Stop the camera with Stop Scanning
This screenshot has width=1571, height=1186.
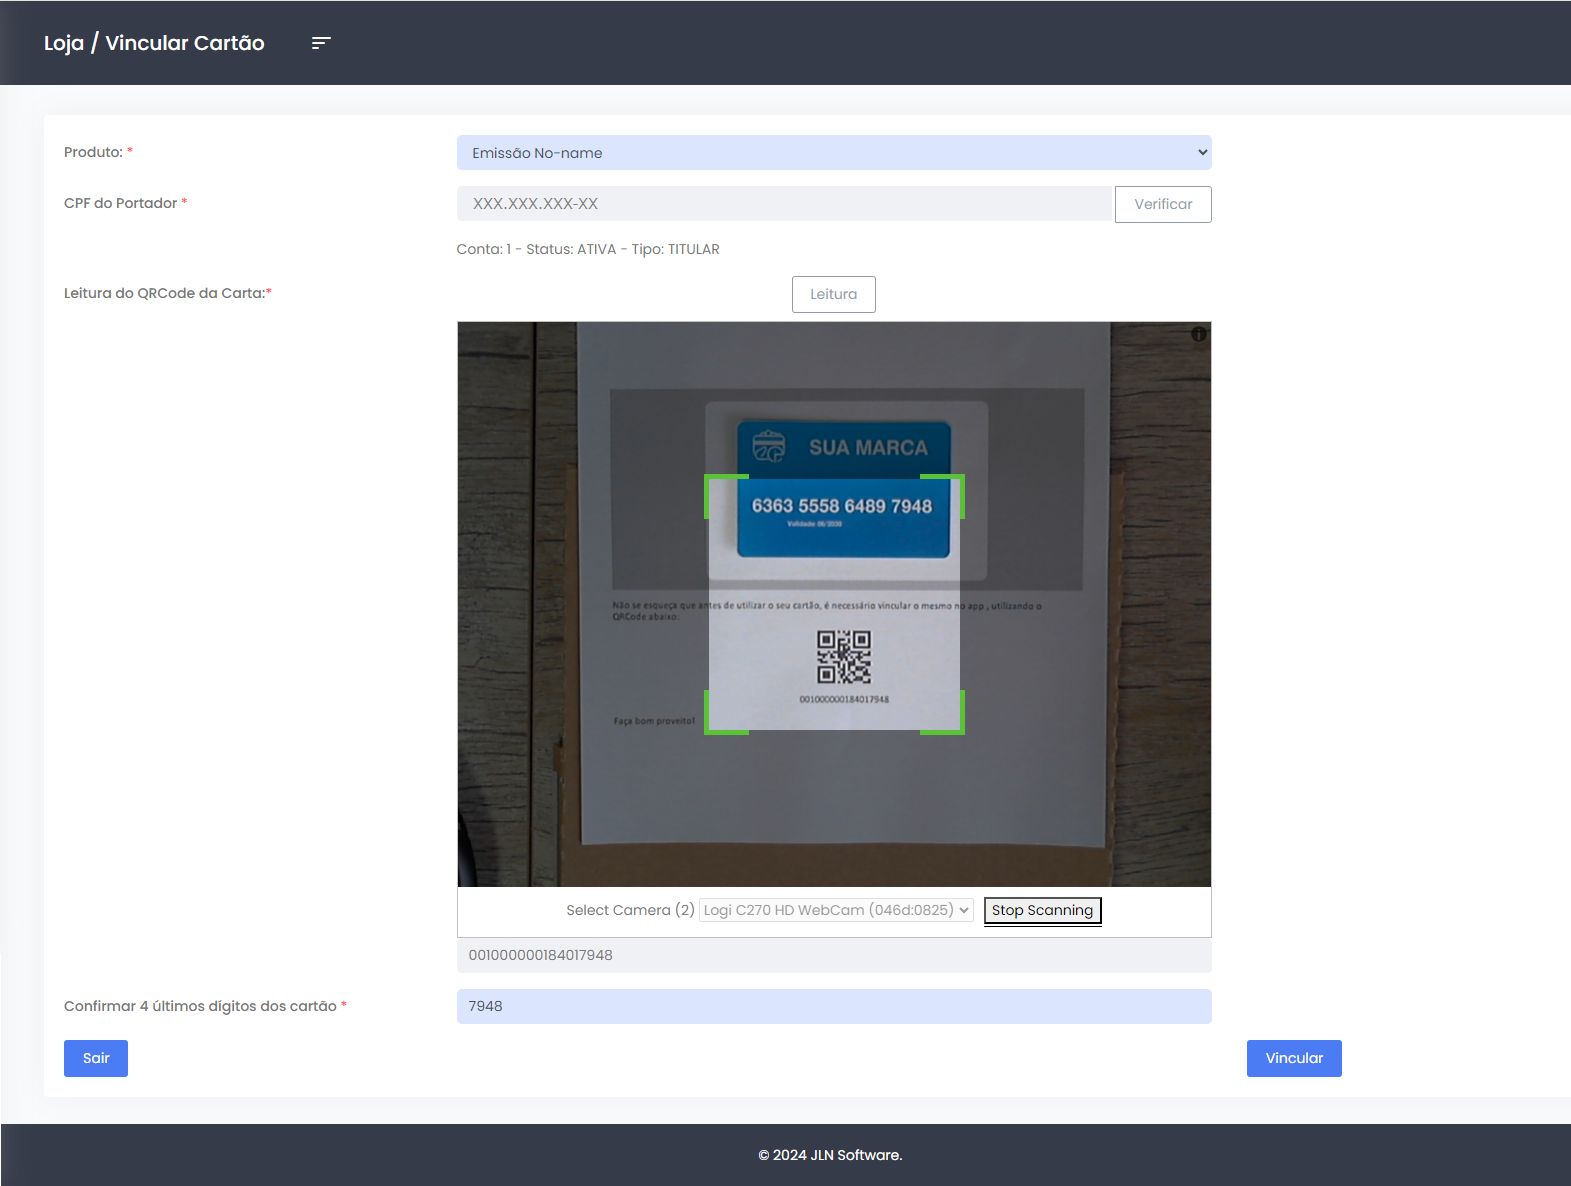pyautogui.click(x=1042, y=910)
